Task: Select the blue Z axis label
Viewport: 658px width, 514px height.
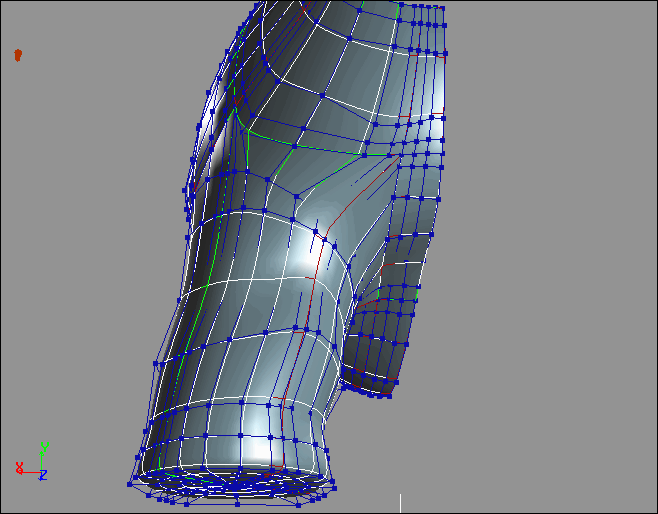Action: point(43,475)
